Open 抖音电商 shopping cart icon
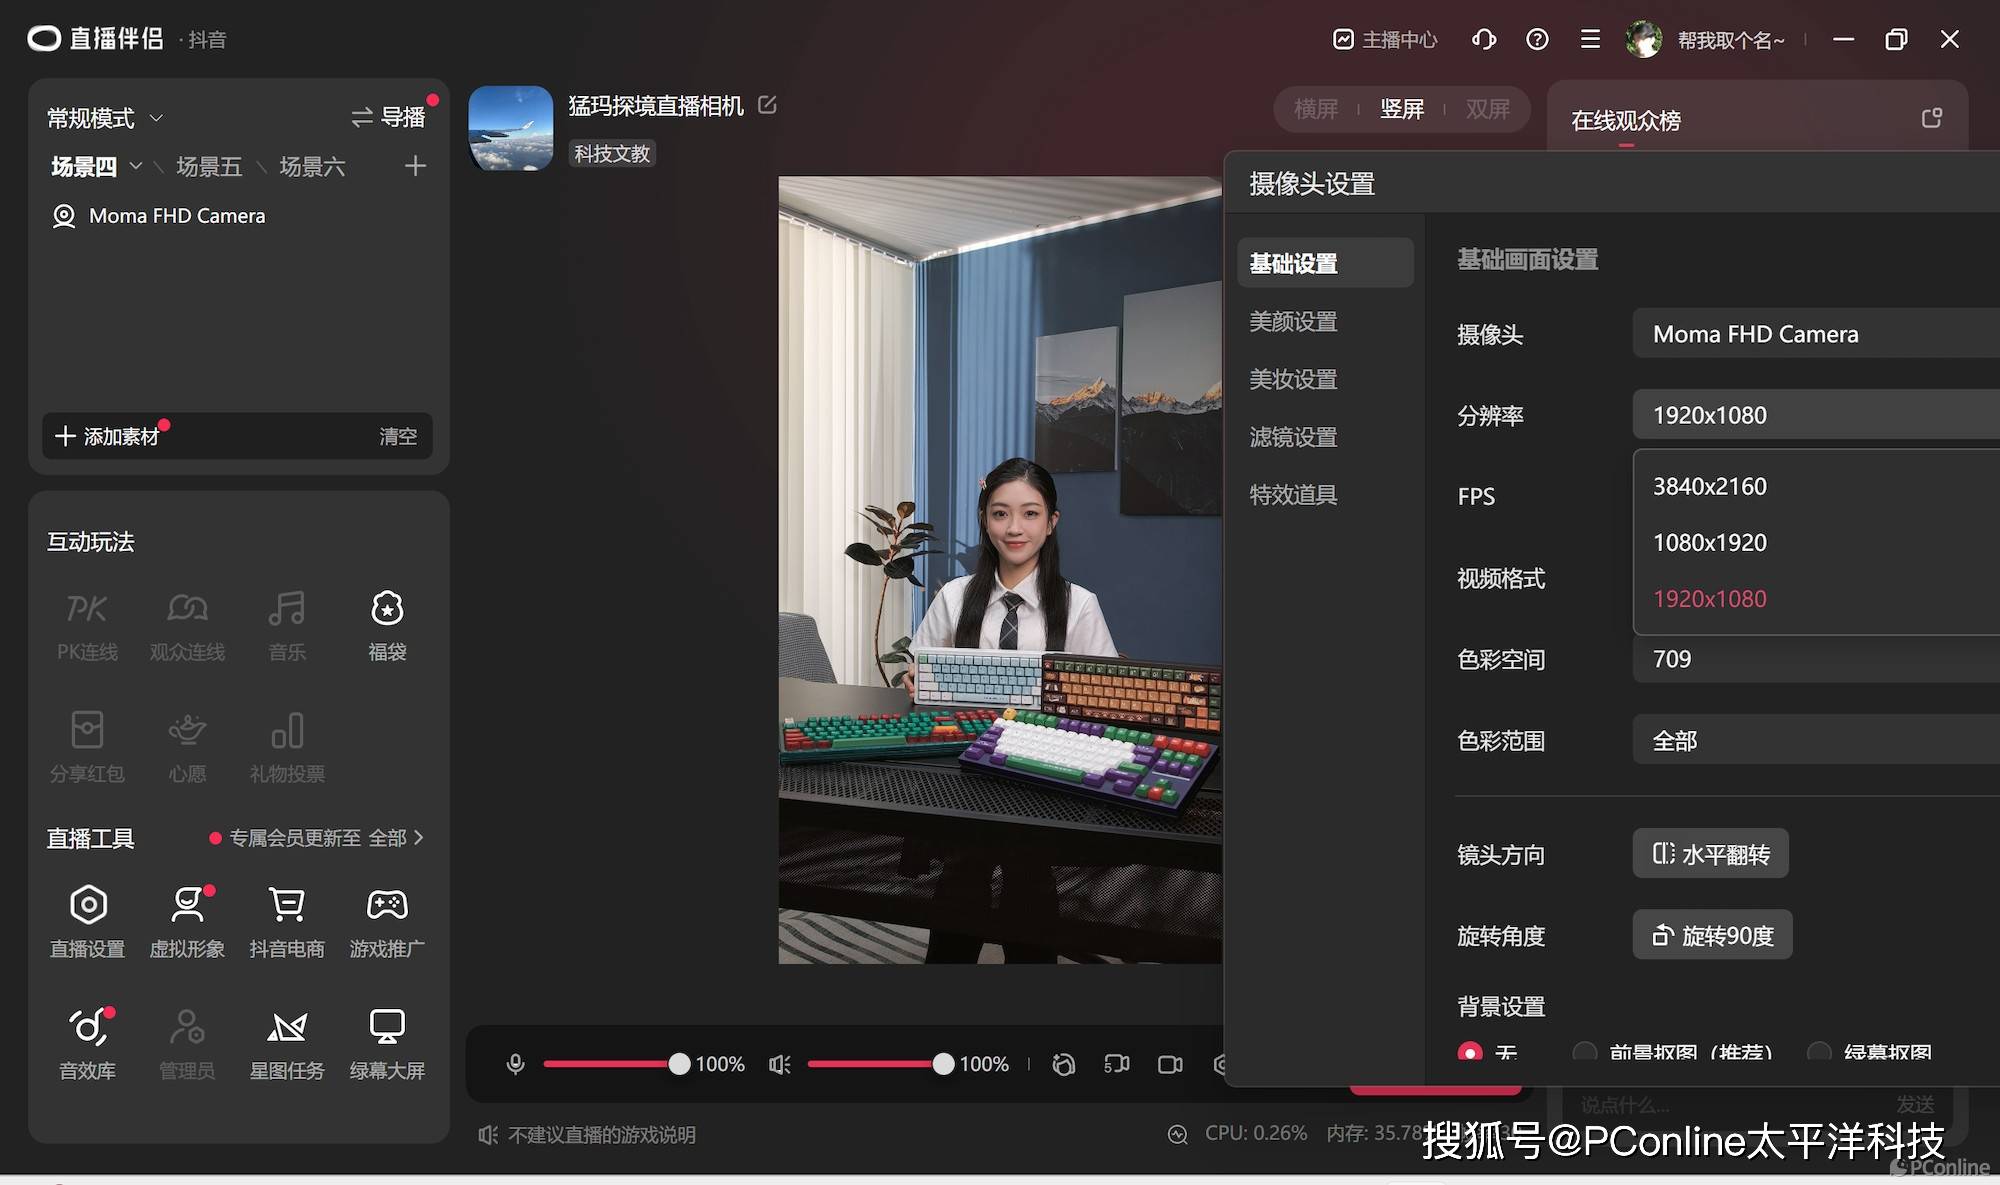Screen dimensions: 2000x1185 pos(287,906)
